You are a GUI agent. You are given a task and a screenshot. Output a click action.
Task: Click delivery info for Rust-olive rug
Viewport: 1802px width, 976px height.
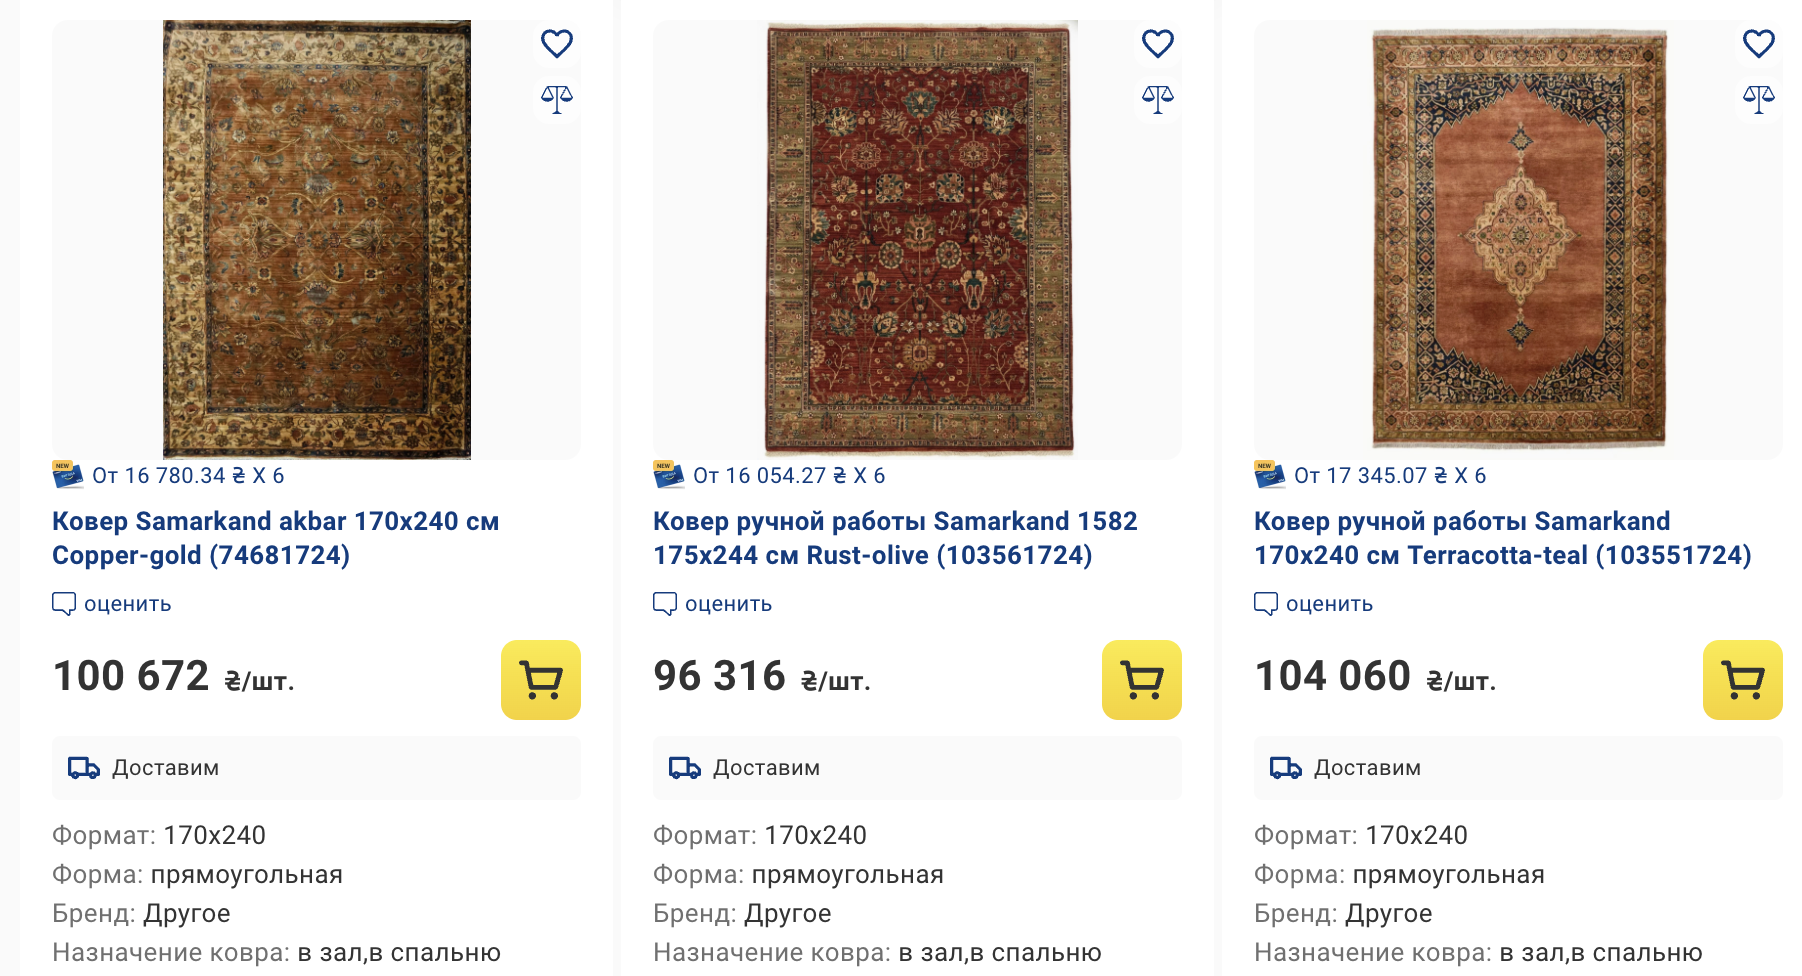(x=765, y=768)
